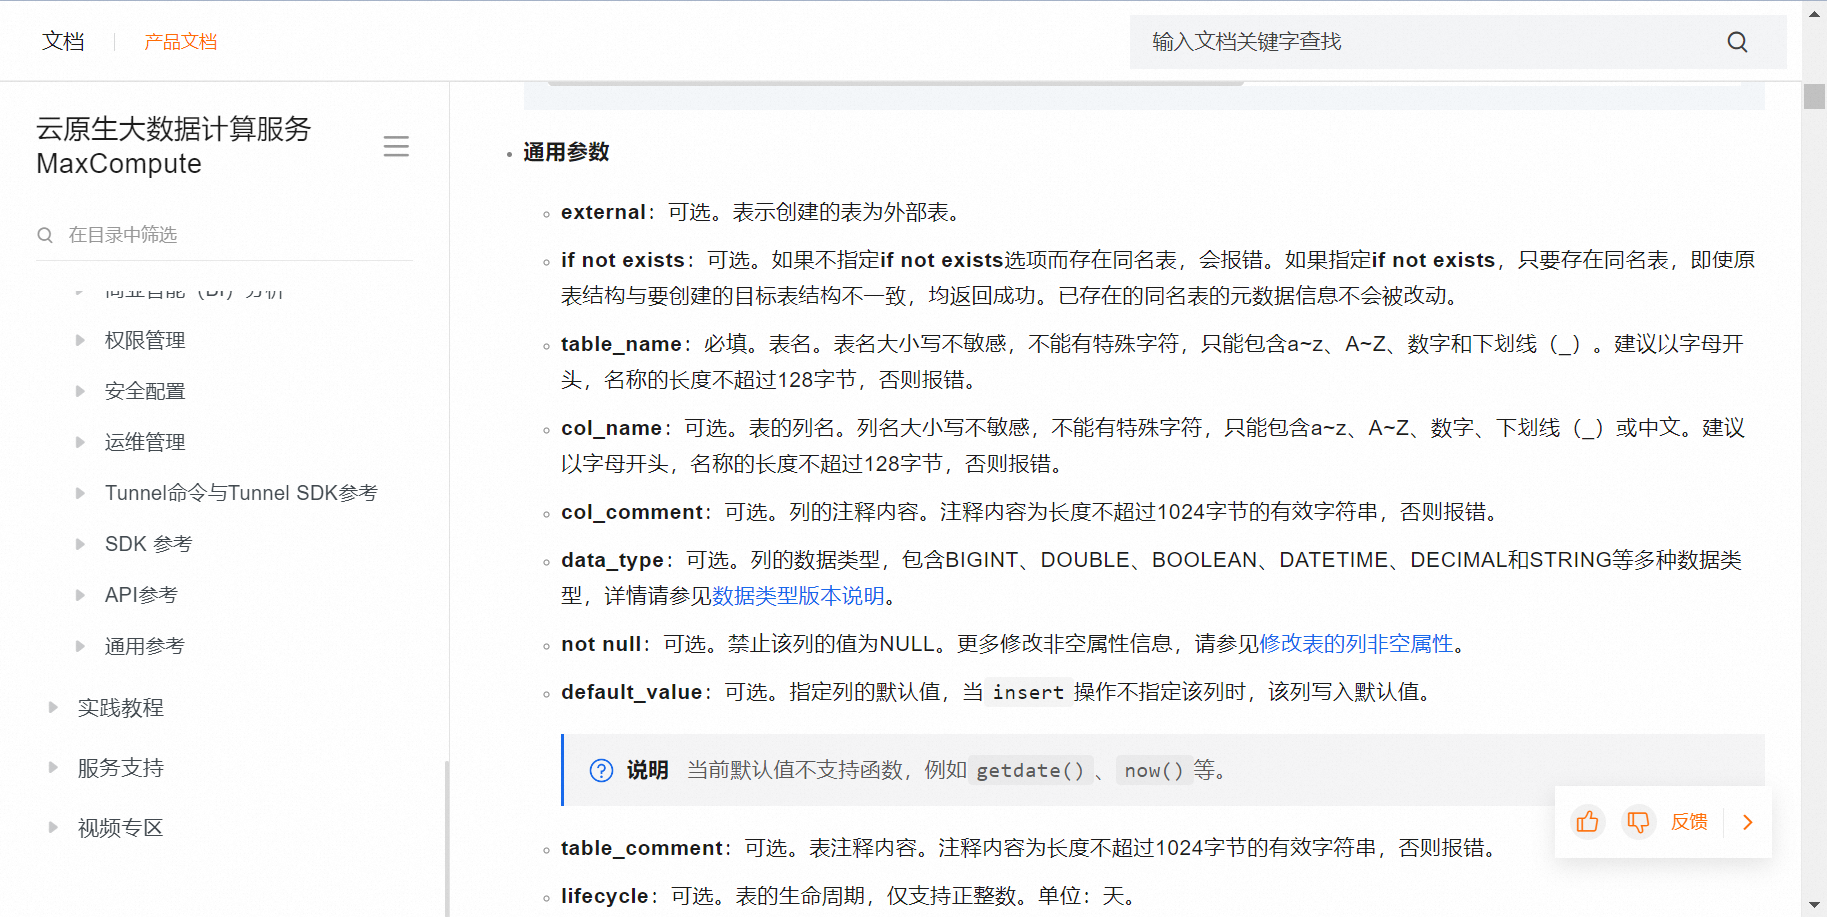Click the getdate() code snippet
This screenshot has height=917, width=1827.
(x=1030, y=770)
